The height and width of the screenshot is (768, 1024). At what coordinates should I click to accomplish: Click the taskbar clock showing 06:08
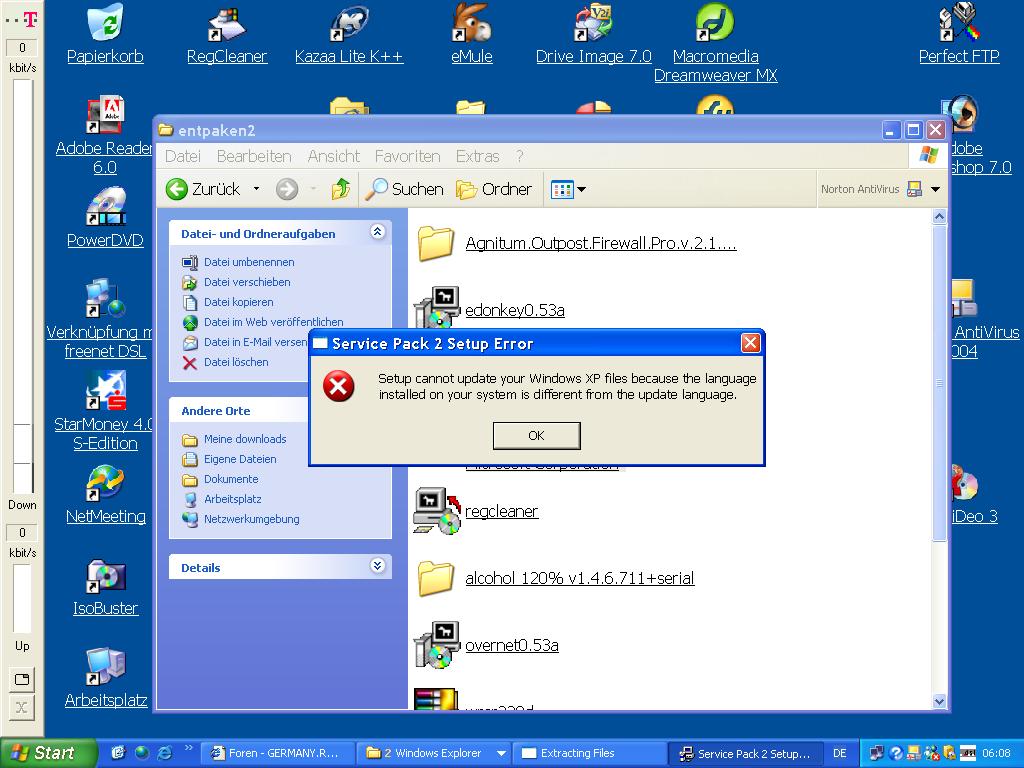coord(997,754)
